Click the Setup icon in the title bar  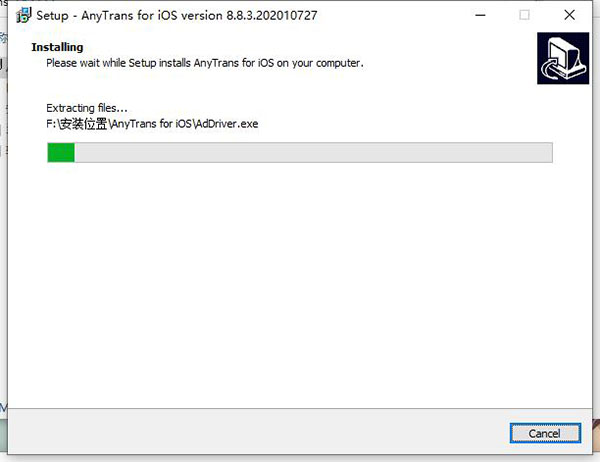(x=23, y=15)
